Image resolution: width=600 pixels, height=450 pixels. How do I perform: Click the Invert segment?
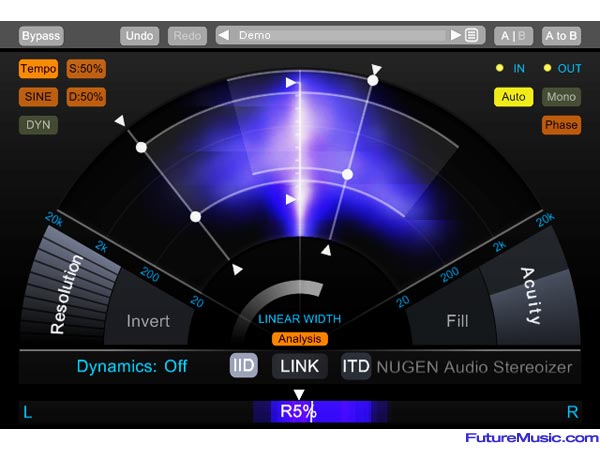coord(148,321)
